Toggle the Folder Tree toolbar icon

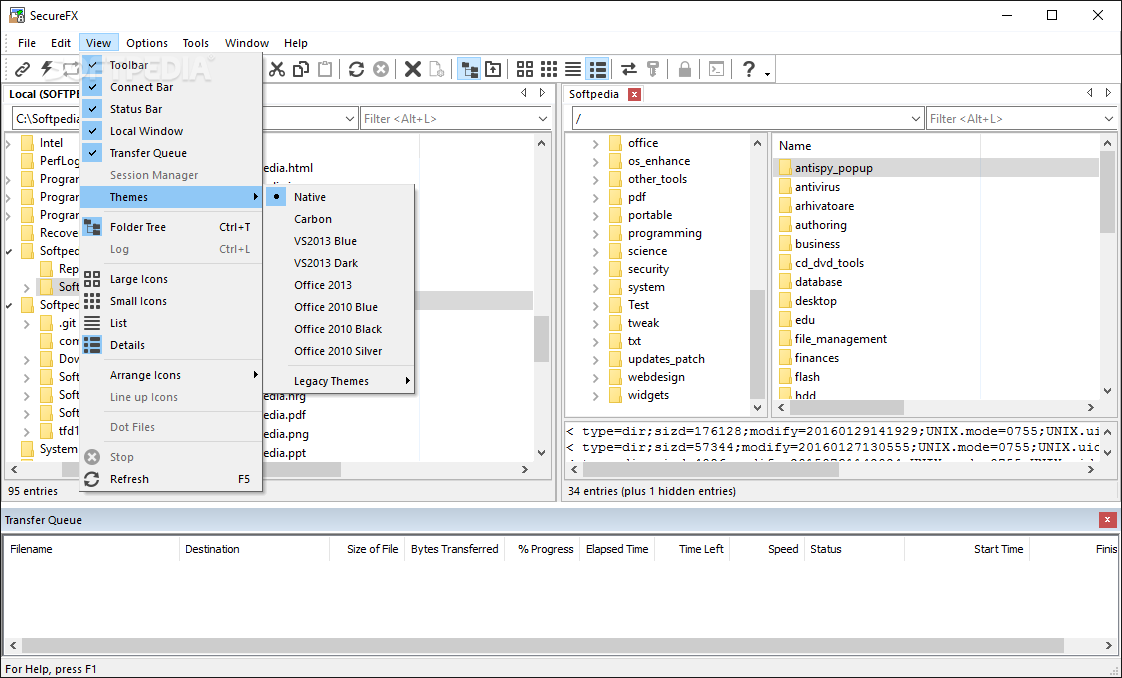(x=469, y=69)
